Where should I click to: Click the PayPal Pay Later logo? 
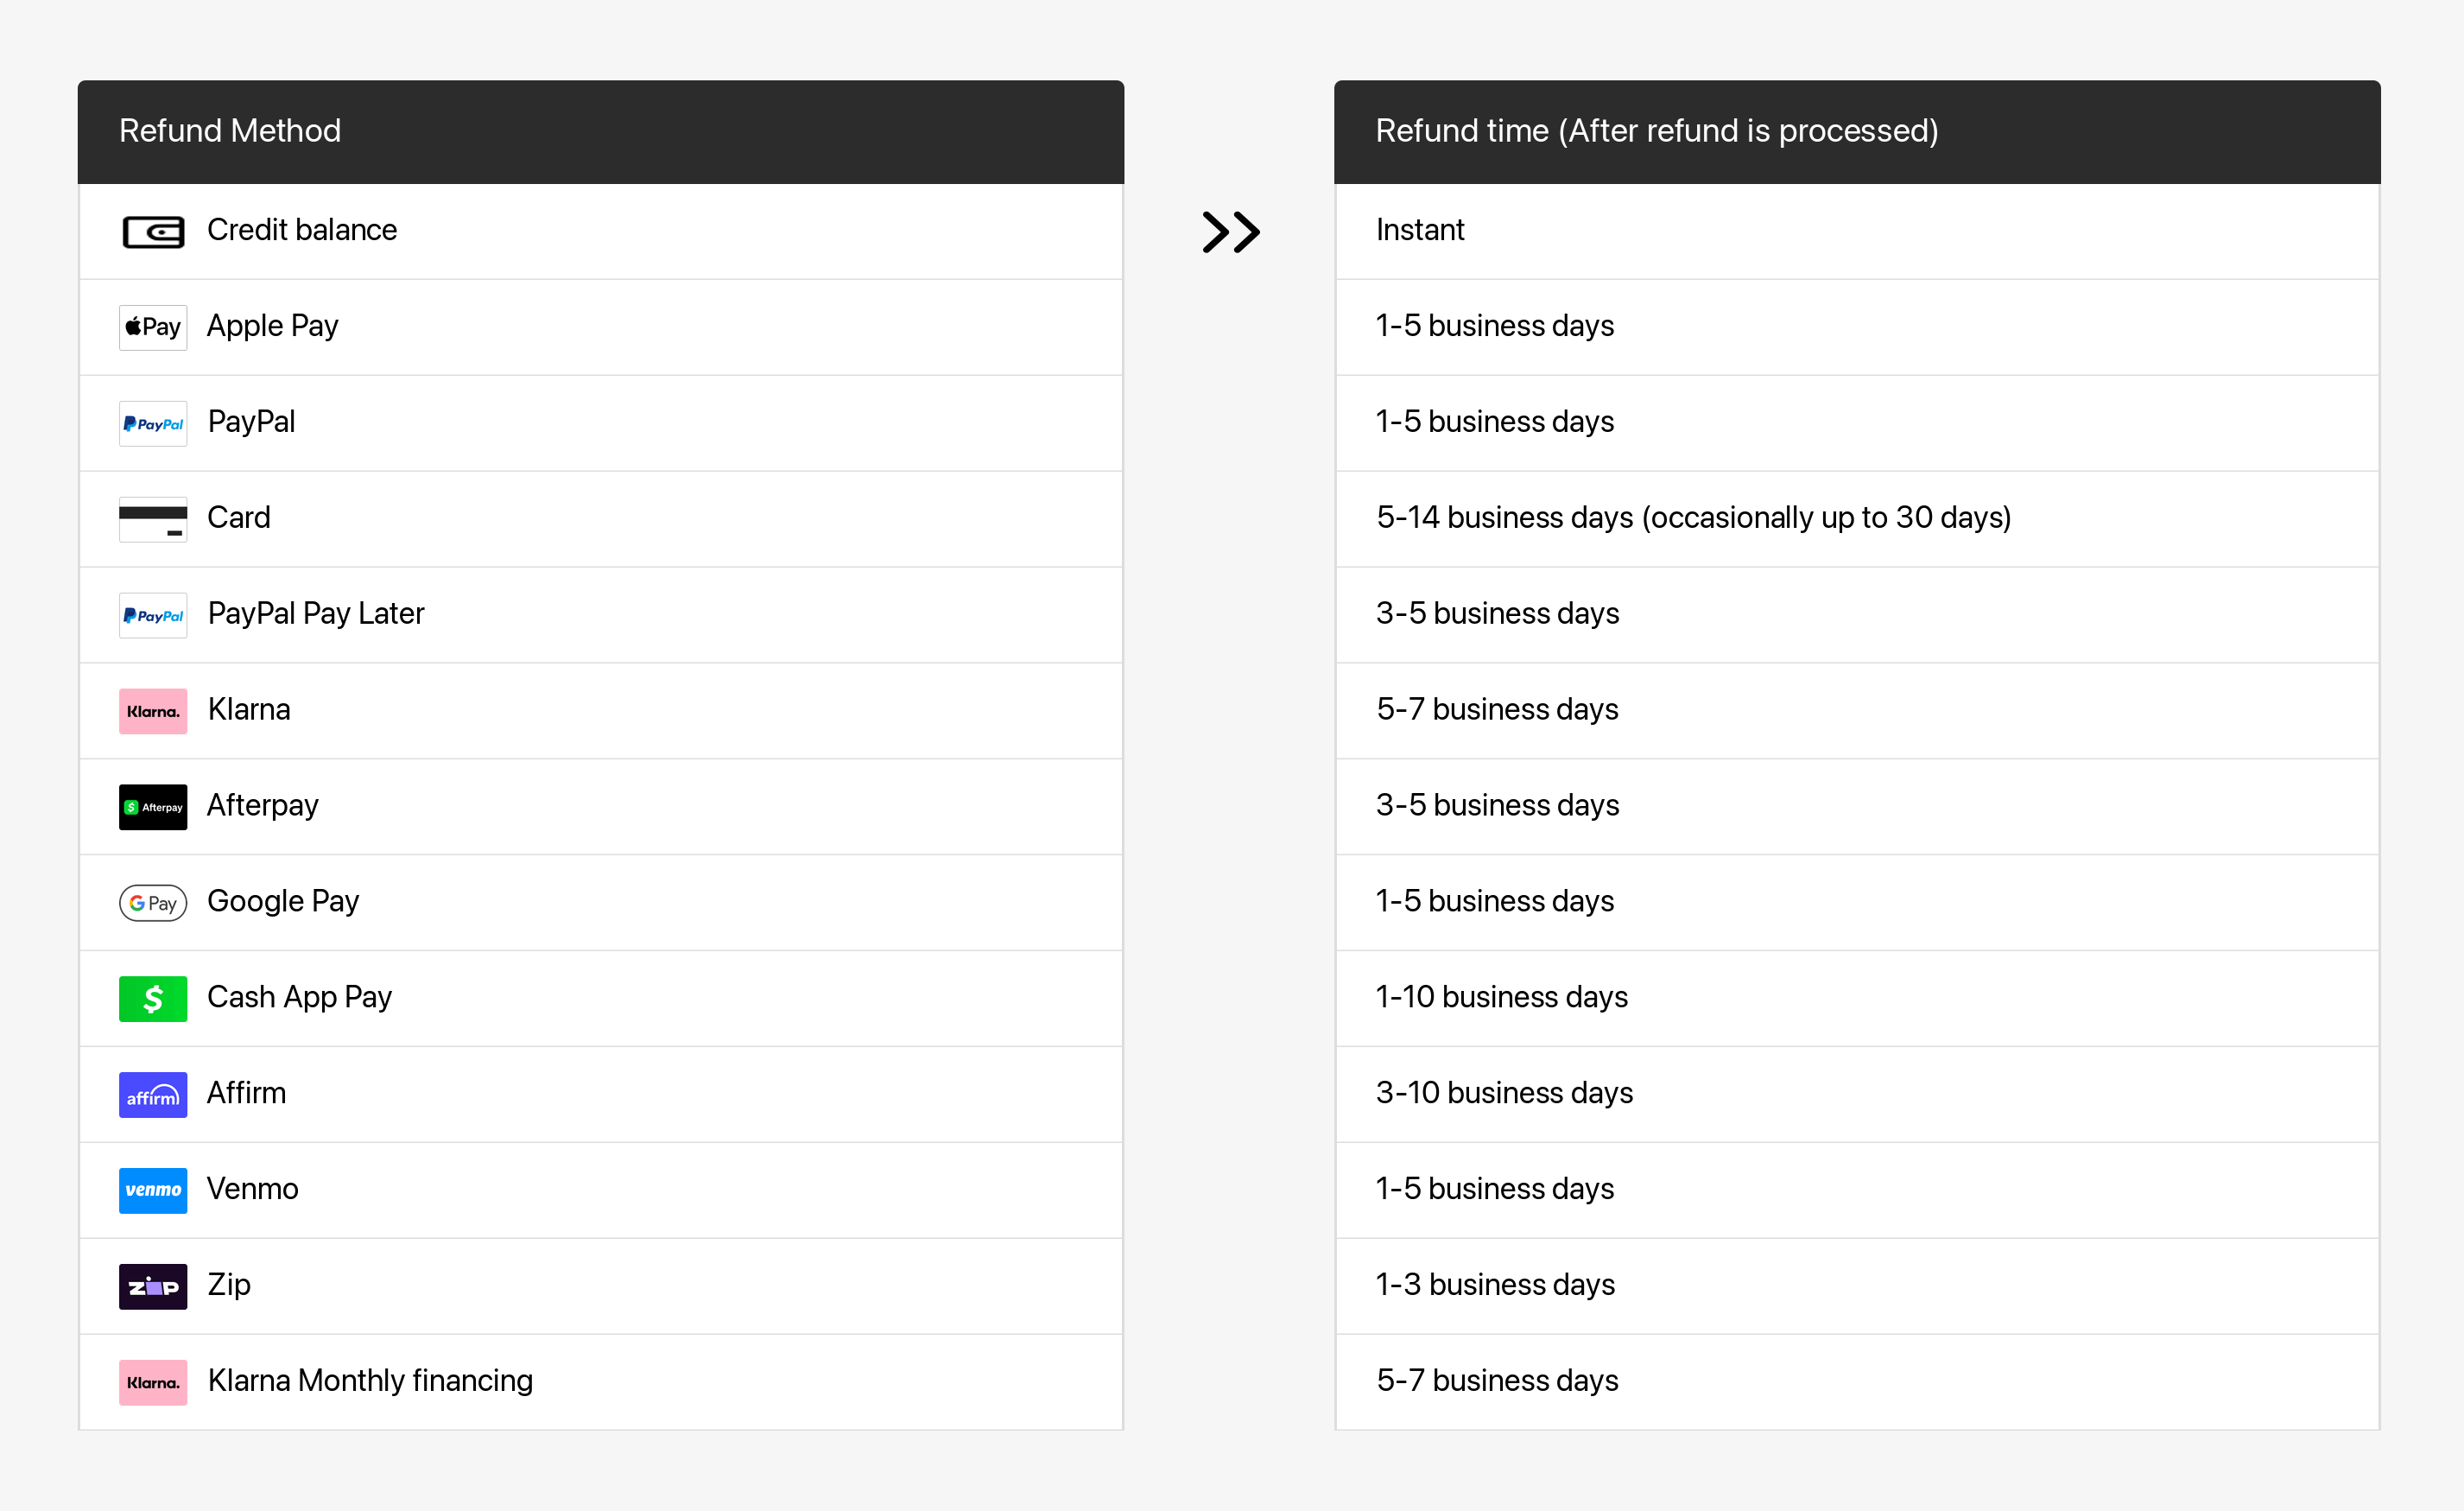point(153,615)
